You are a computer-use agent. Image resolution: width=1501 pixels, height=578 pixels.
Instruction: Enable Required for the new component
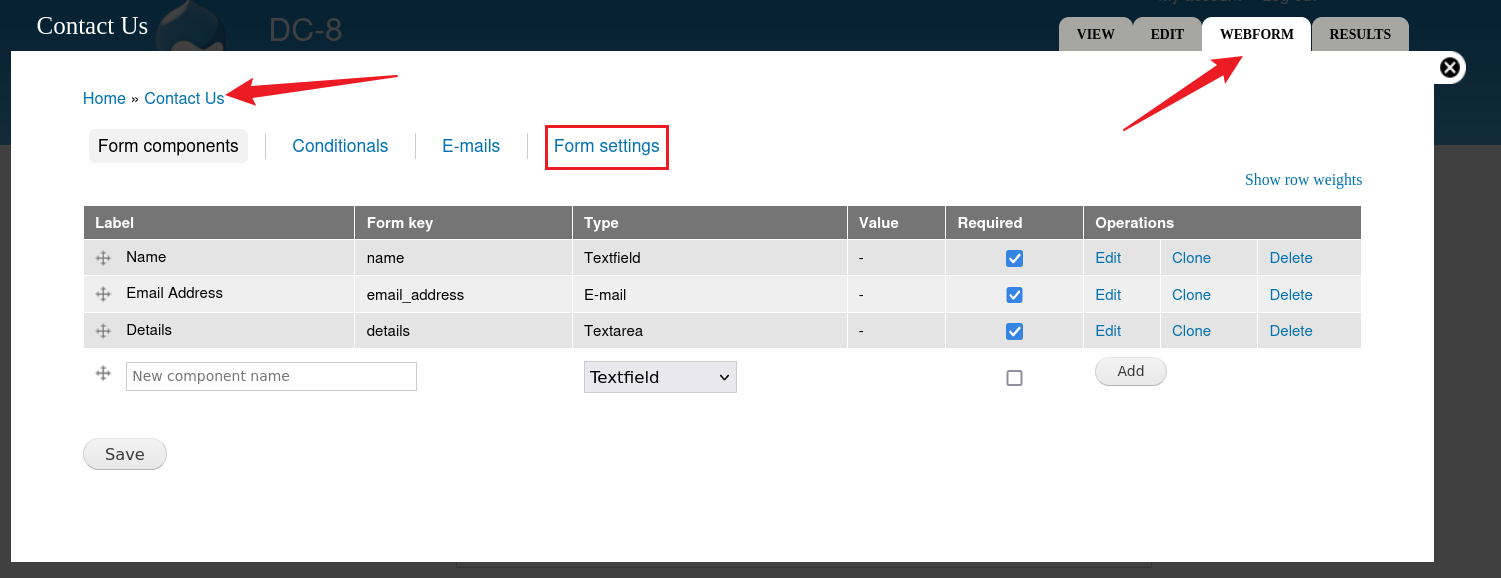(1014, 378)
